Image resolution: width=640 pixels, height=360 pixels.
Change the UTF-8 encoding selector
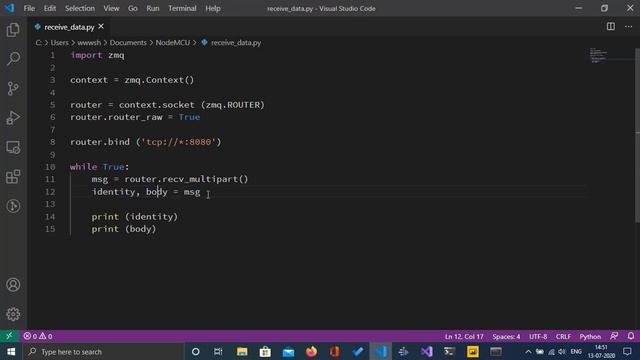[538, 336]
